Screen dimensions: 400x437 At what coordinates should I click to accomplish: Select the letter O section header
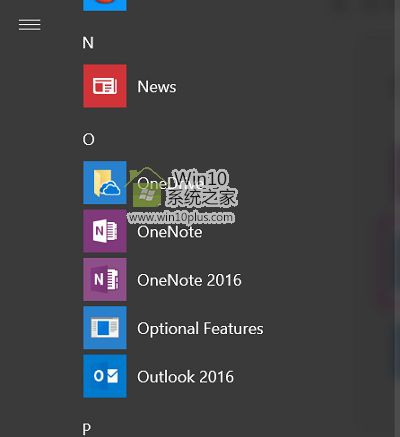[x=88, y=139]
